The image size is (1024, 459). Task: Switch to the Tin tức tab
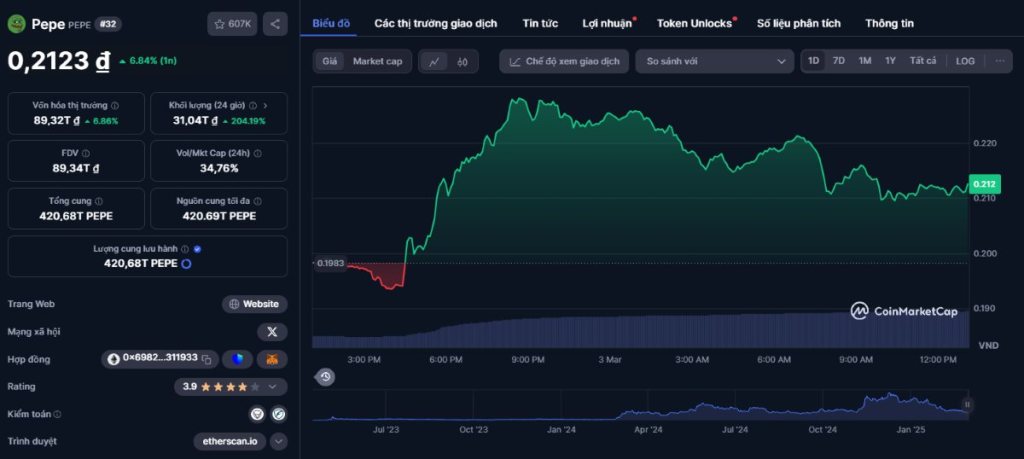point(540,24)
